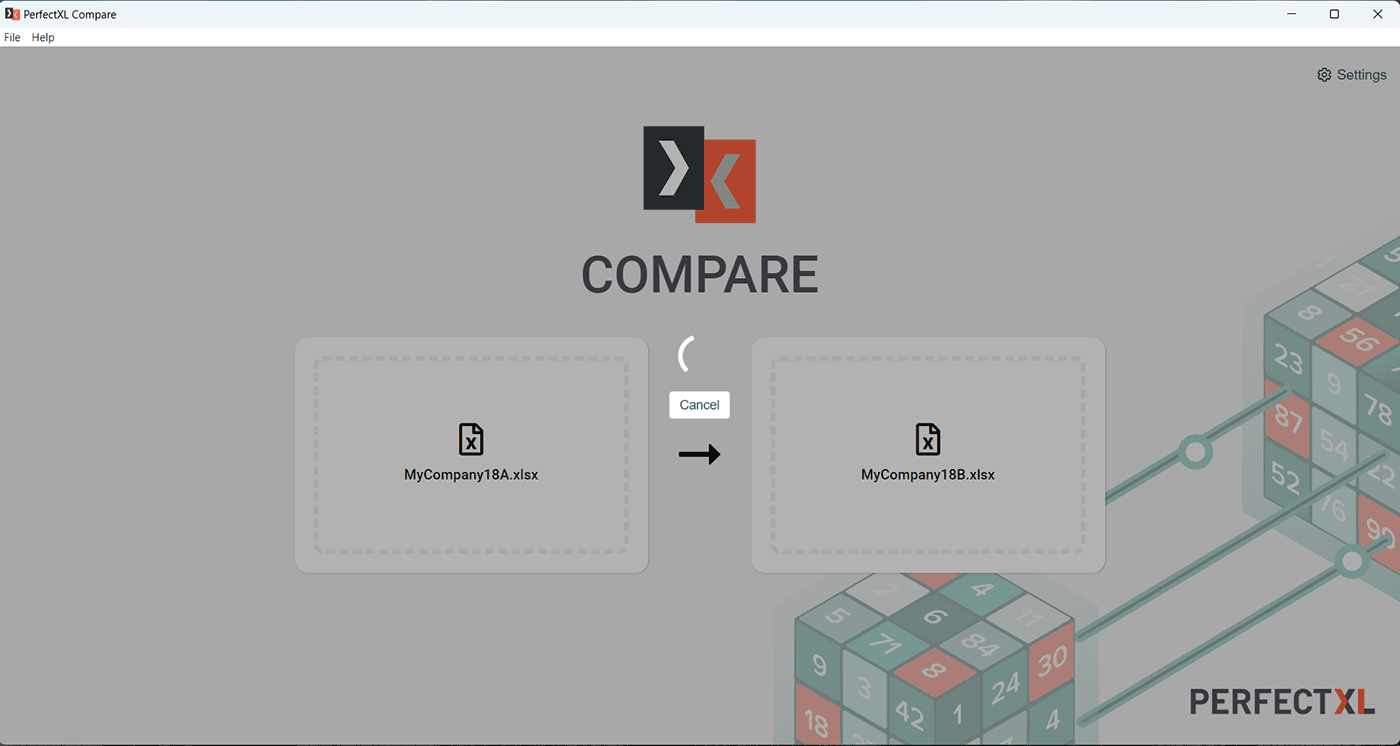Select the Excel file icon for MyCompany18A.xlsx

(x=471, y=440)
